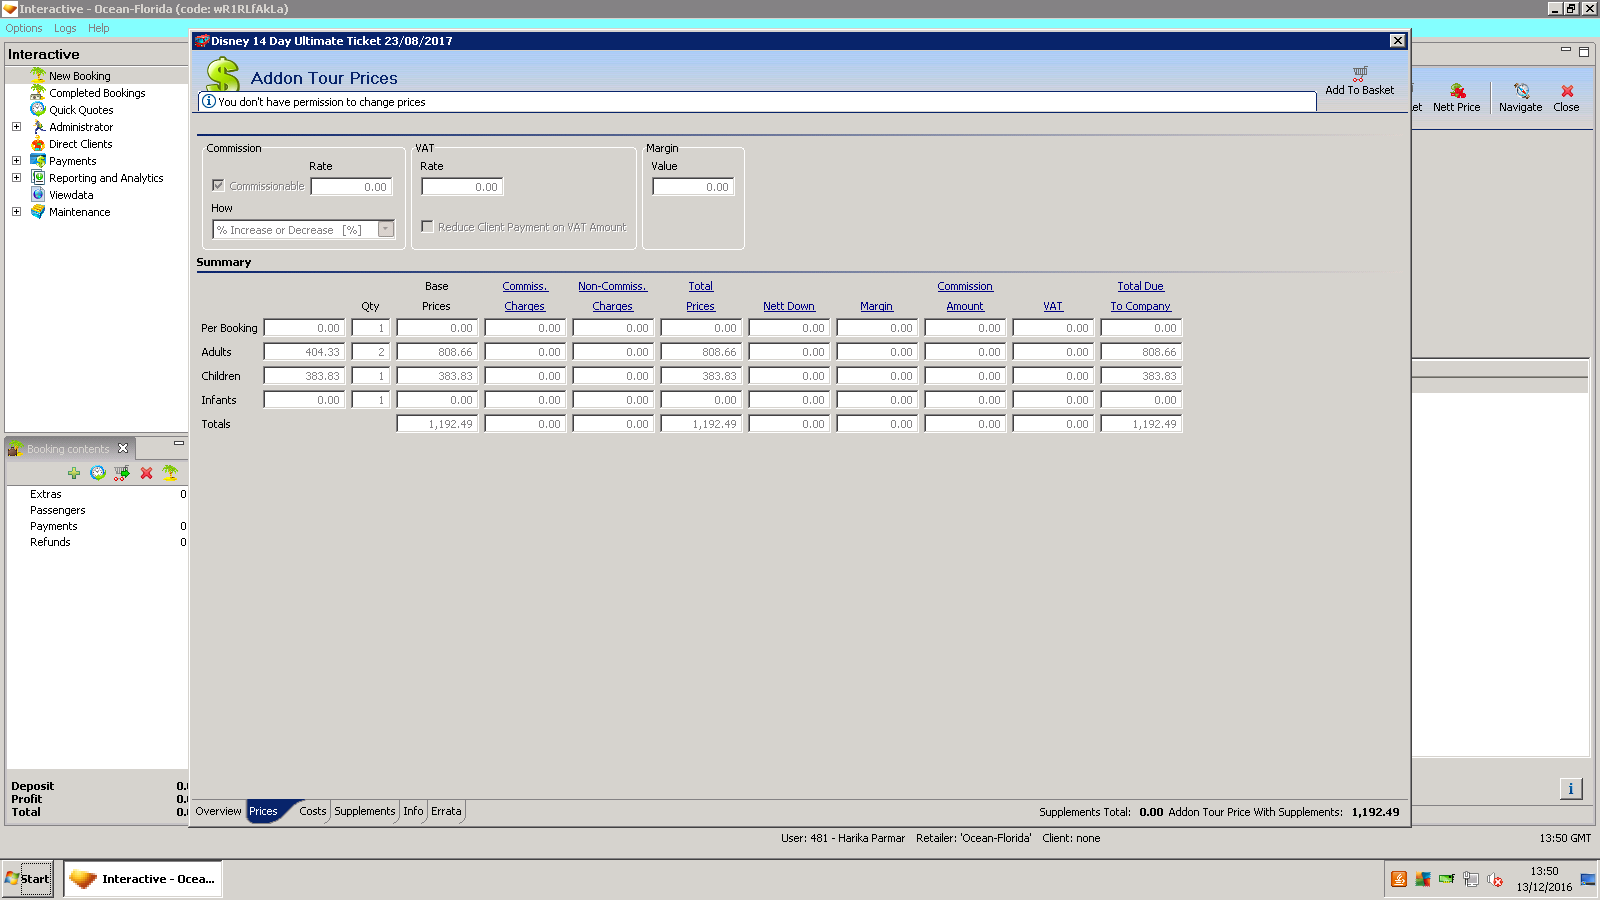Open the Logs menu
This screenshot has height=900, width=1600.
tap(65, 28)
